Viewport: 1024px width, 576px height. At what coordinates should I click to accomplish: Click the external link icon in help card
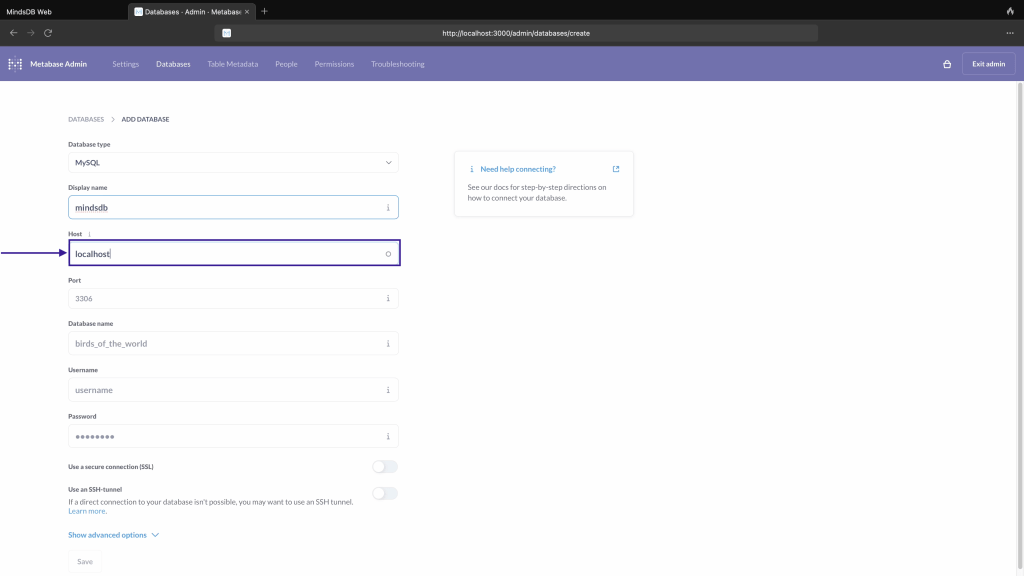[616, 169]
